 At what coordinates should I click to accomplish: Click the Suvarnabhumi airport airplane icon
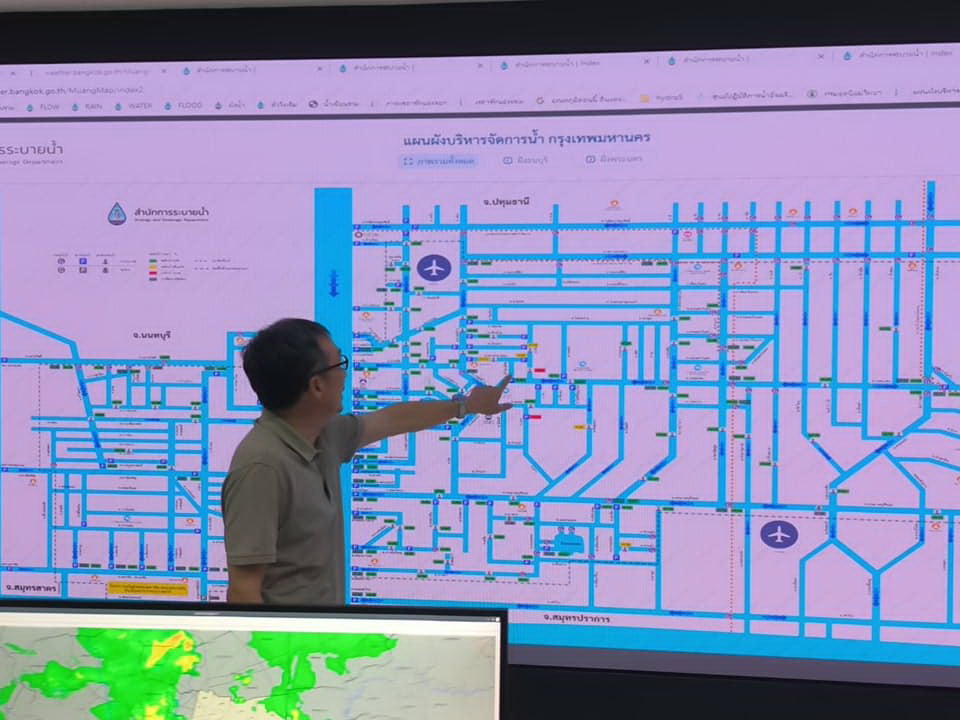(779, 533)
